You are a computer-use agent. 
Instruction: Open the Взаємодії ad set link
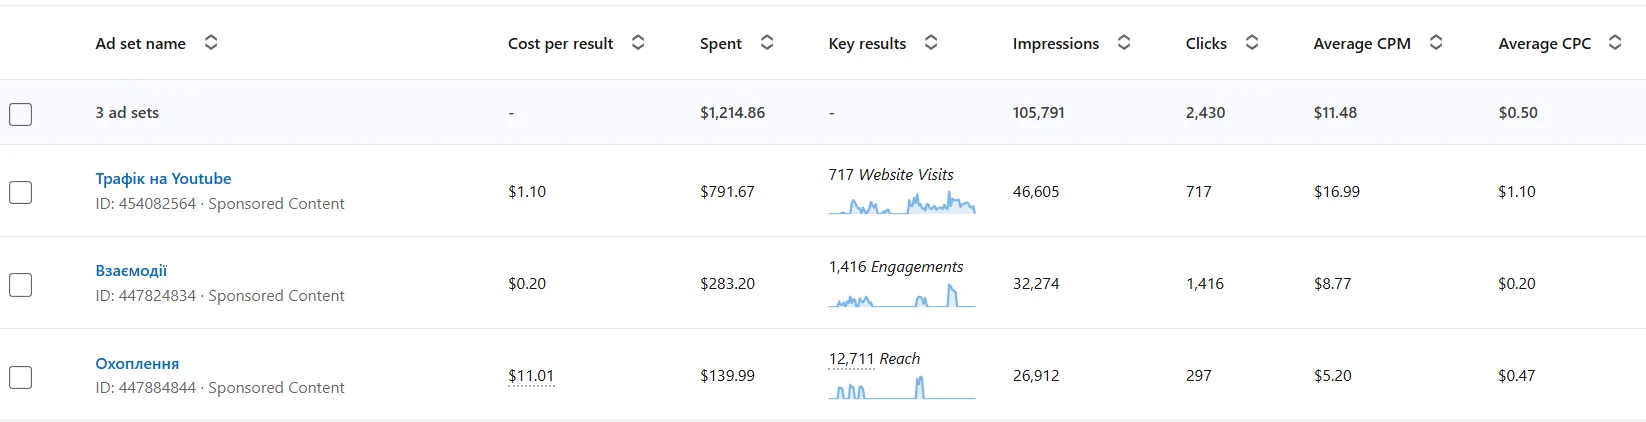(131, 271)
